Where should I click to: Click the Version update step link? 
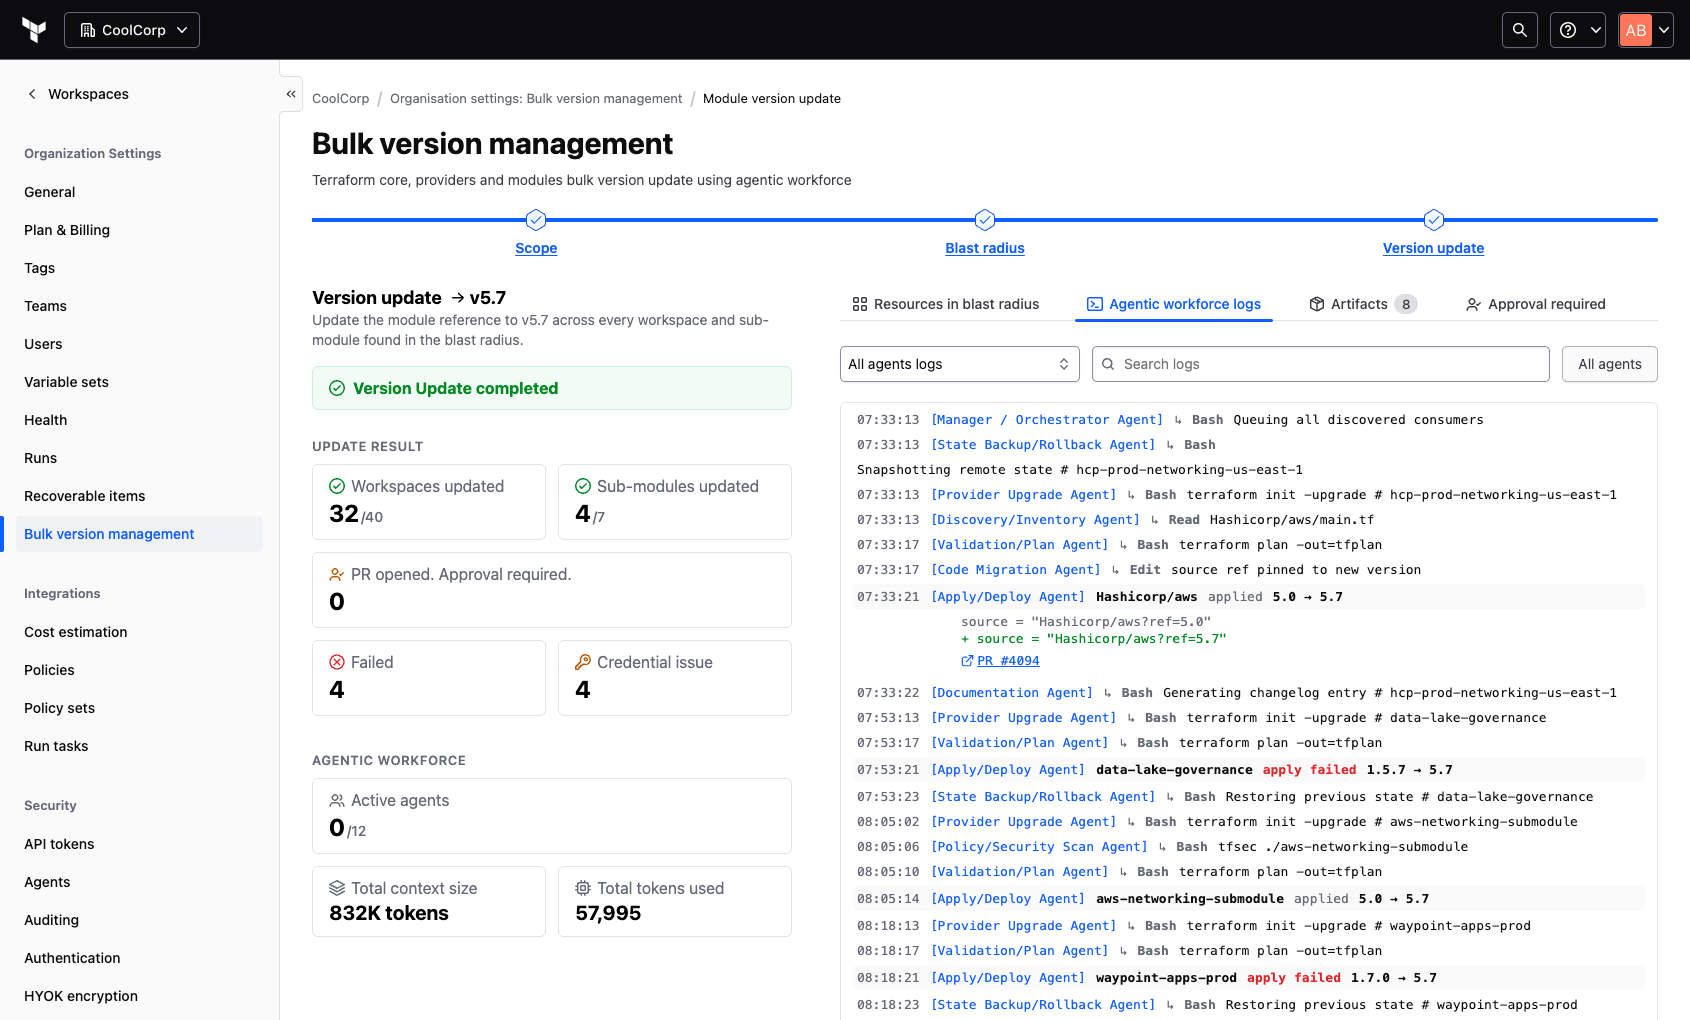(1433, 248)
